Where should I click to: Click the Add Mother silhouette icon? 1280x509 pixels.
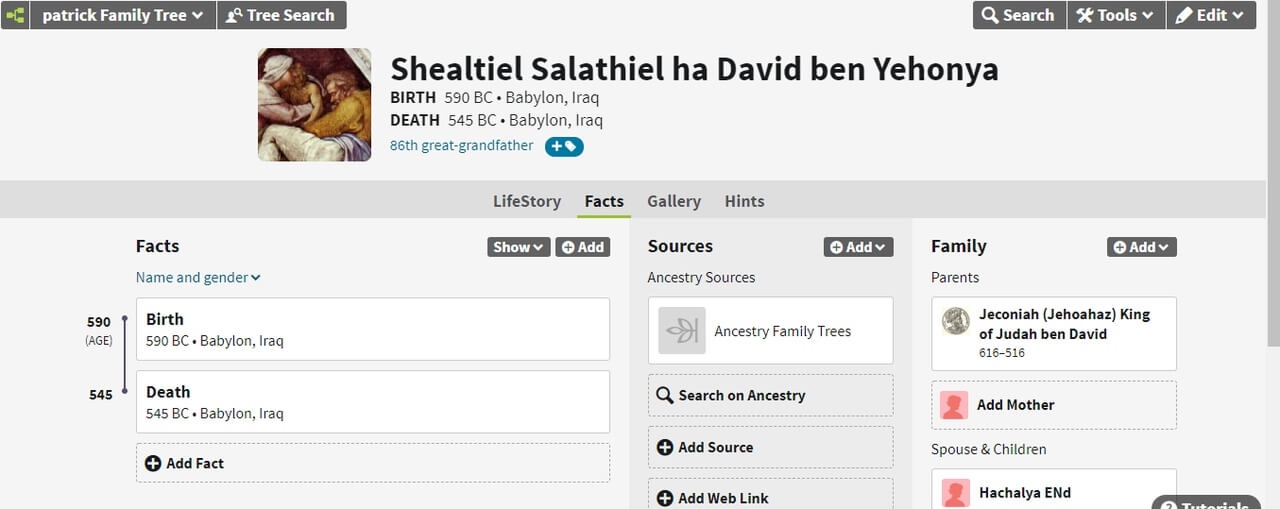(955, 405)
